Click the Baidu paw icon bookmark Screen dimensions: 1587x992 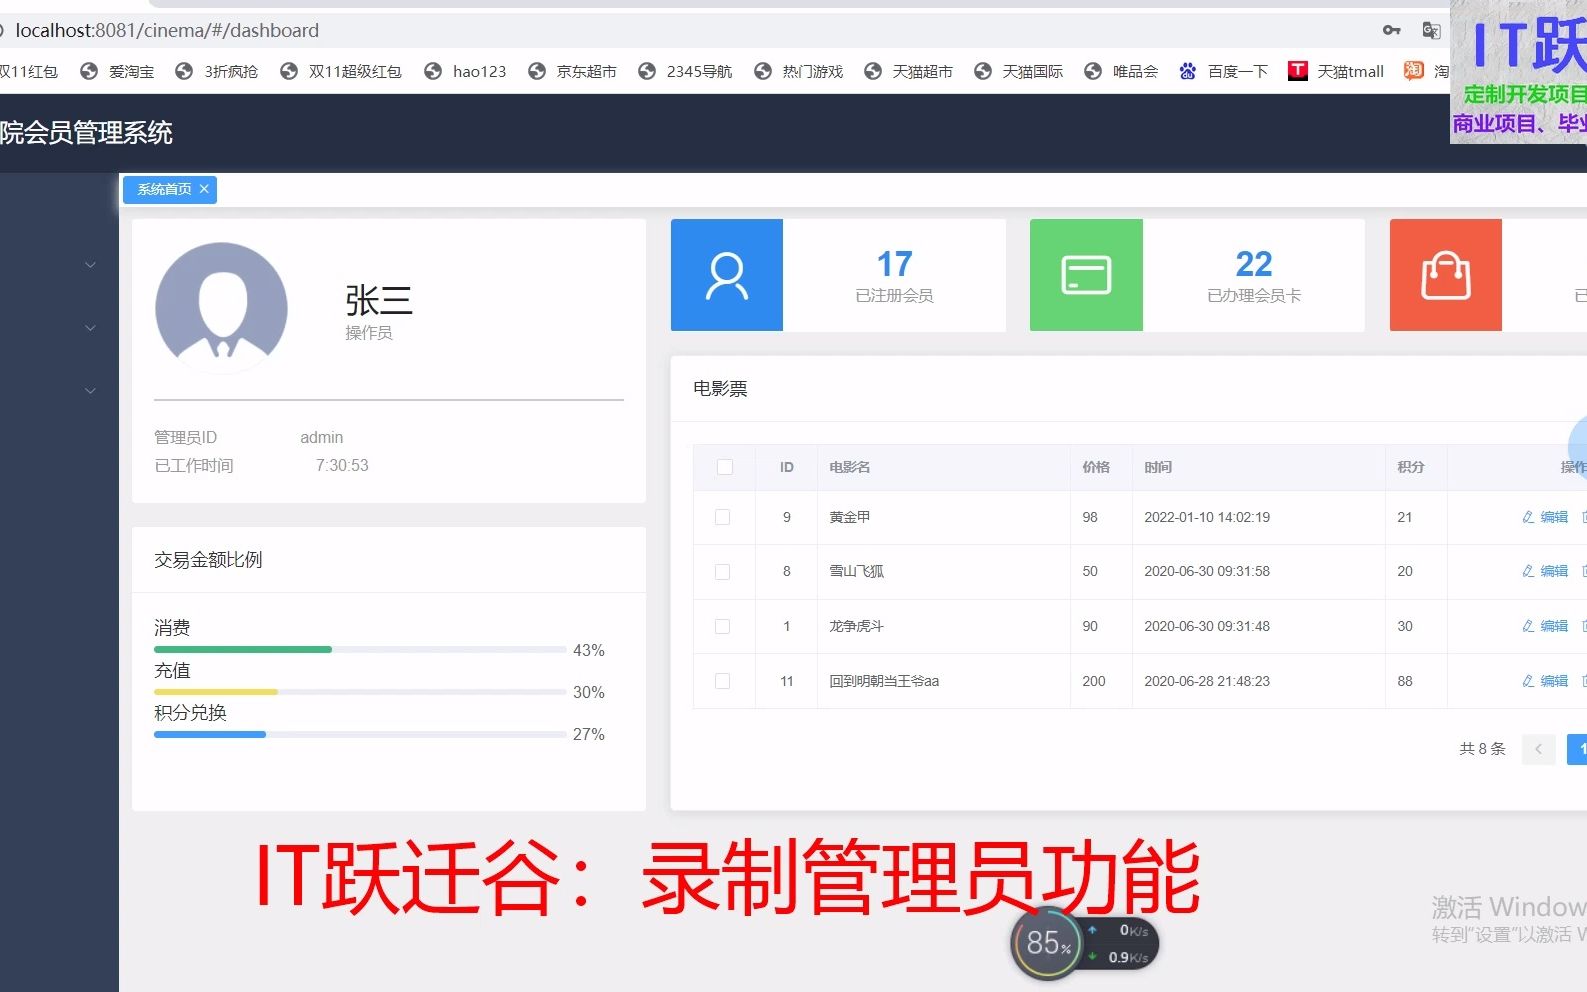coord(1188,71)
